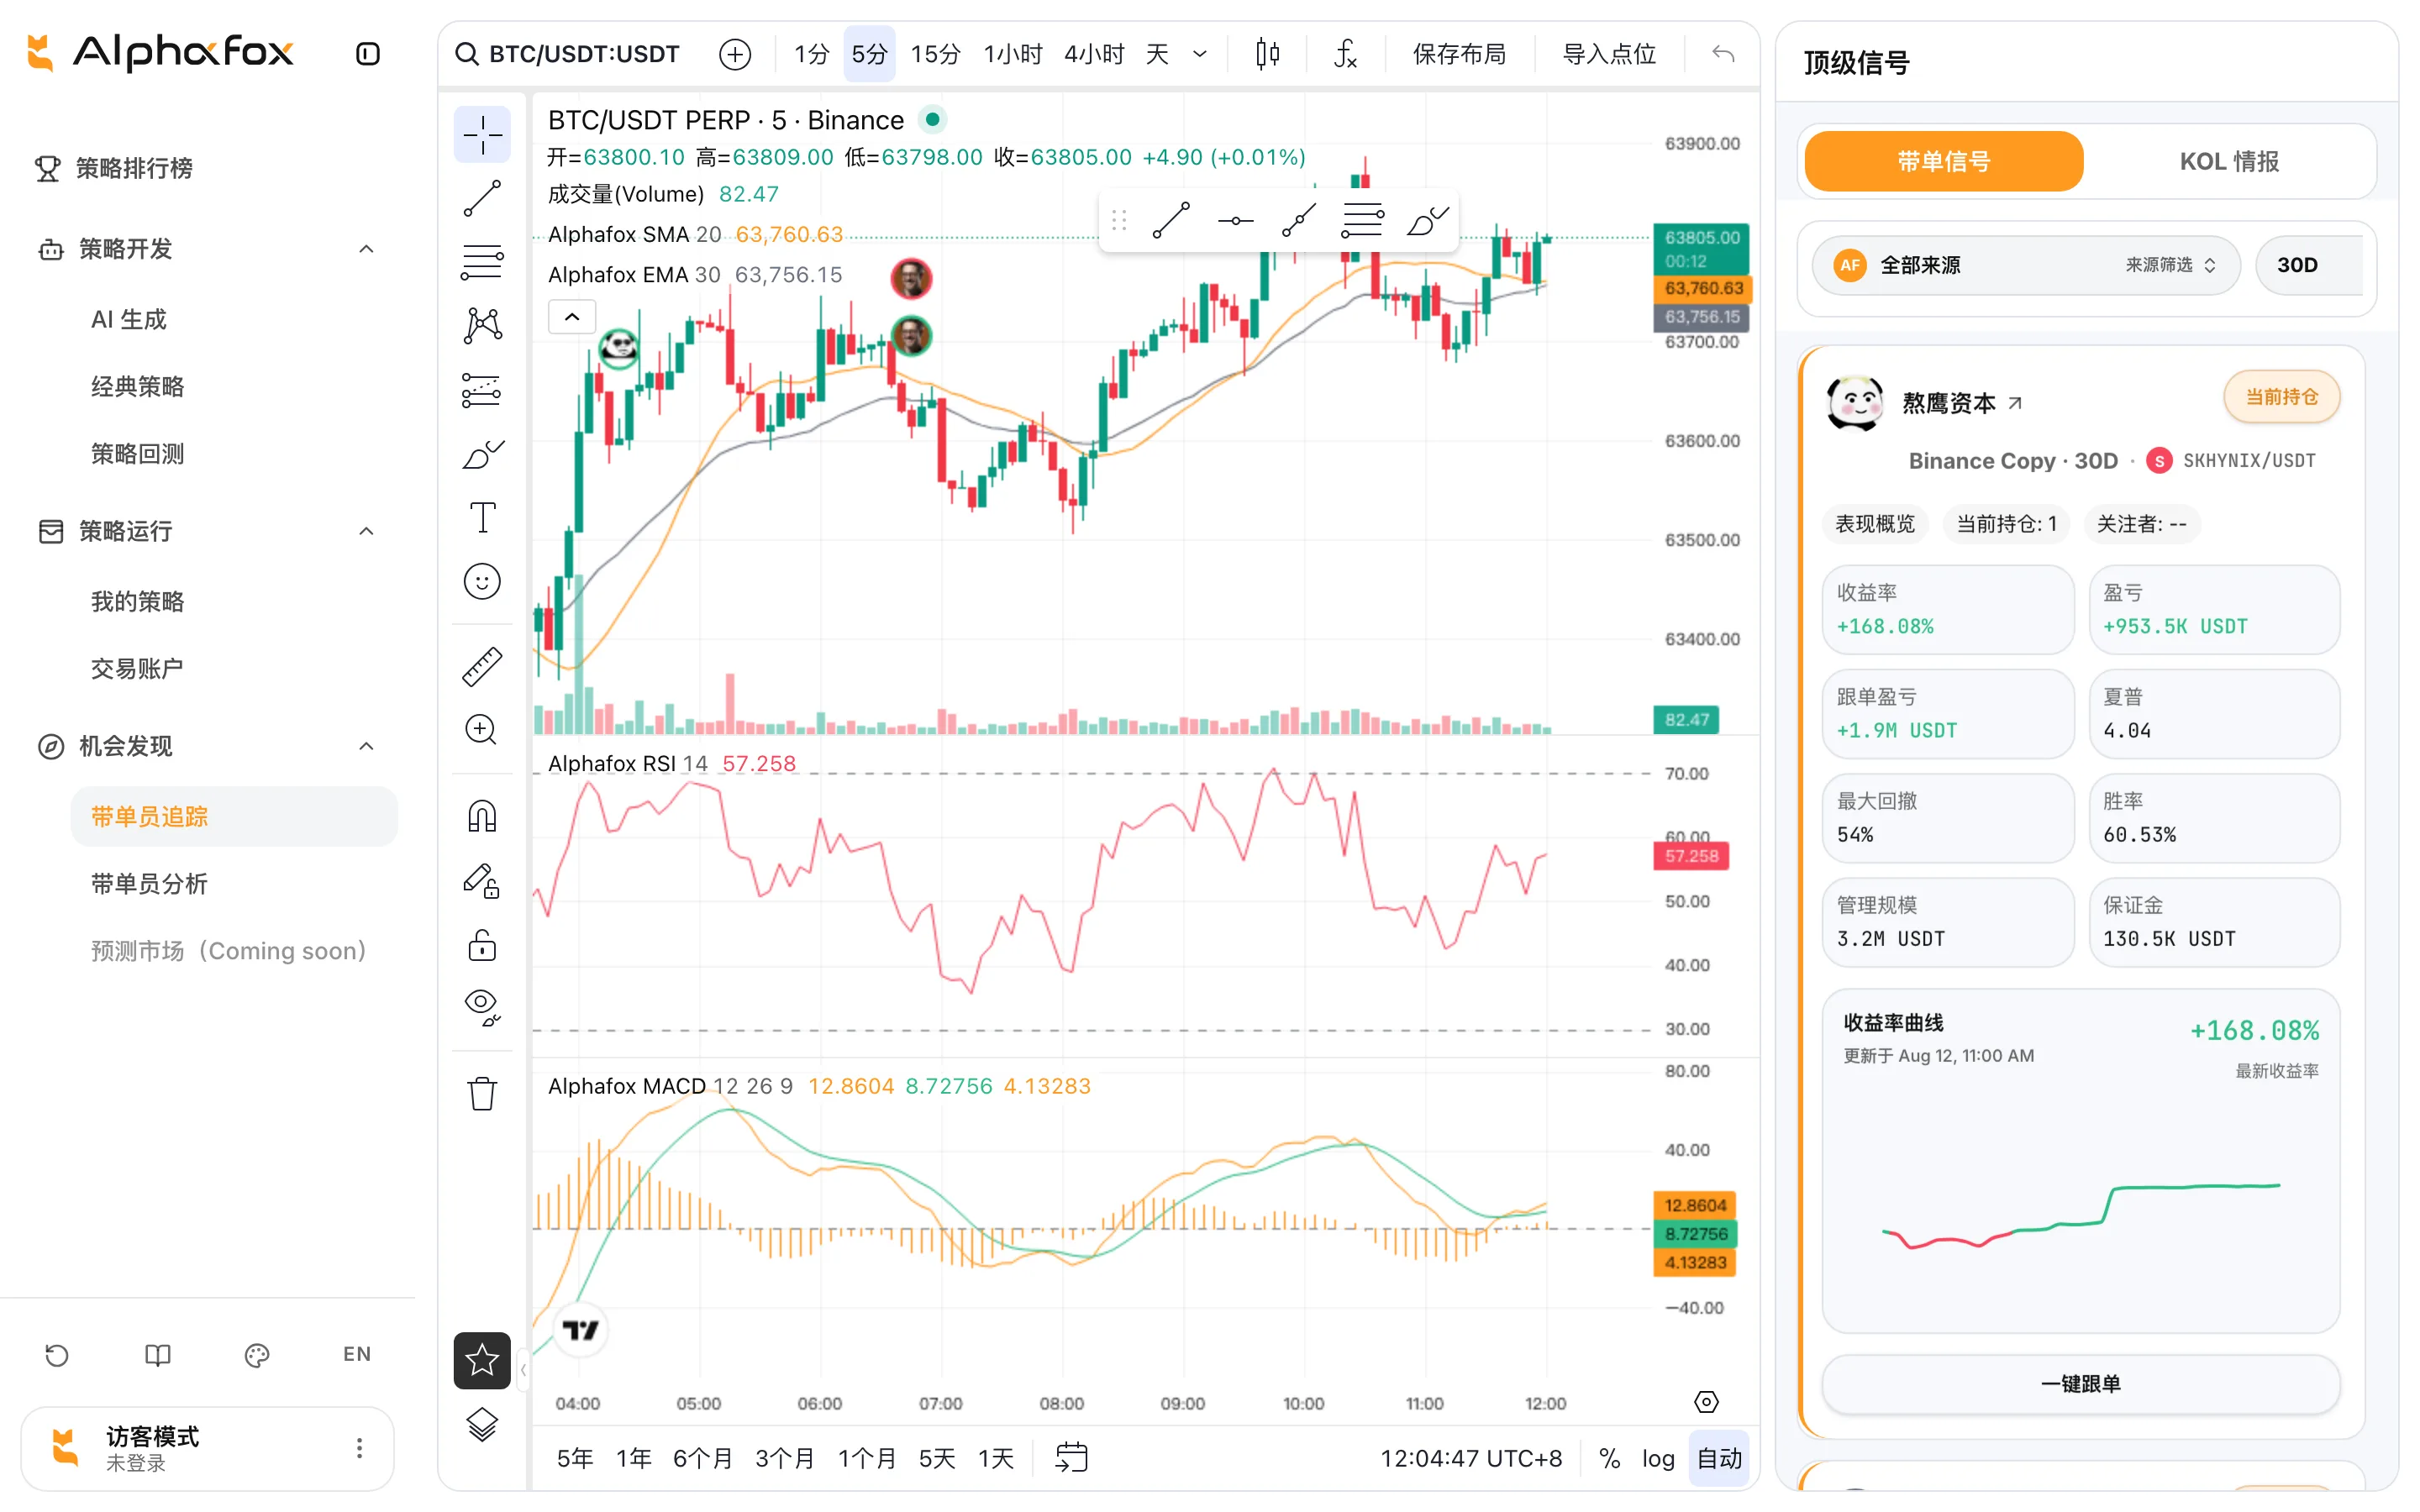Toggle auto scale 自动 button
The image size is (2420, 1512).
point(1719,1458)
